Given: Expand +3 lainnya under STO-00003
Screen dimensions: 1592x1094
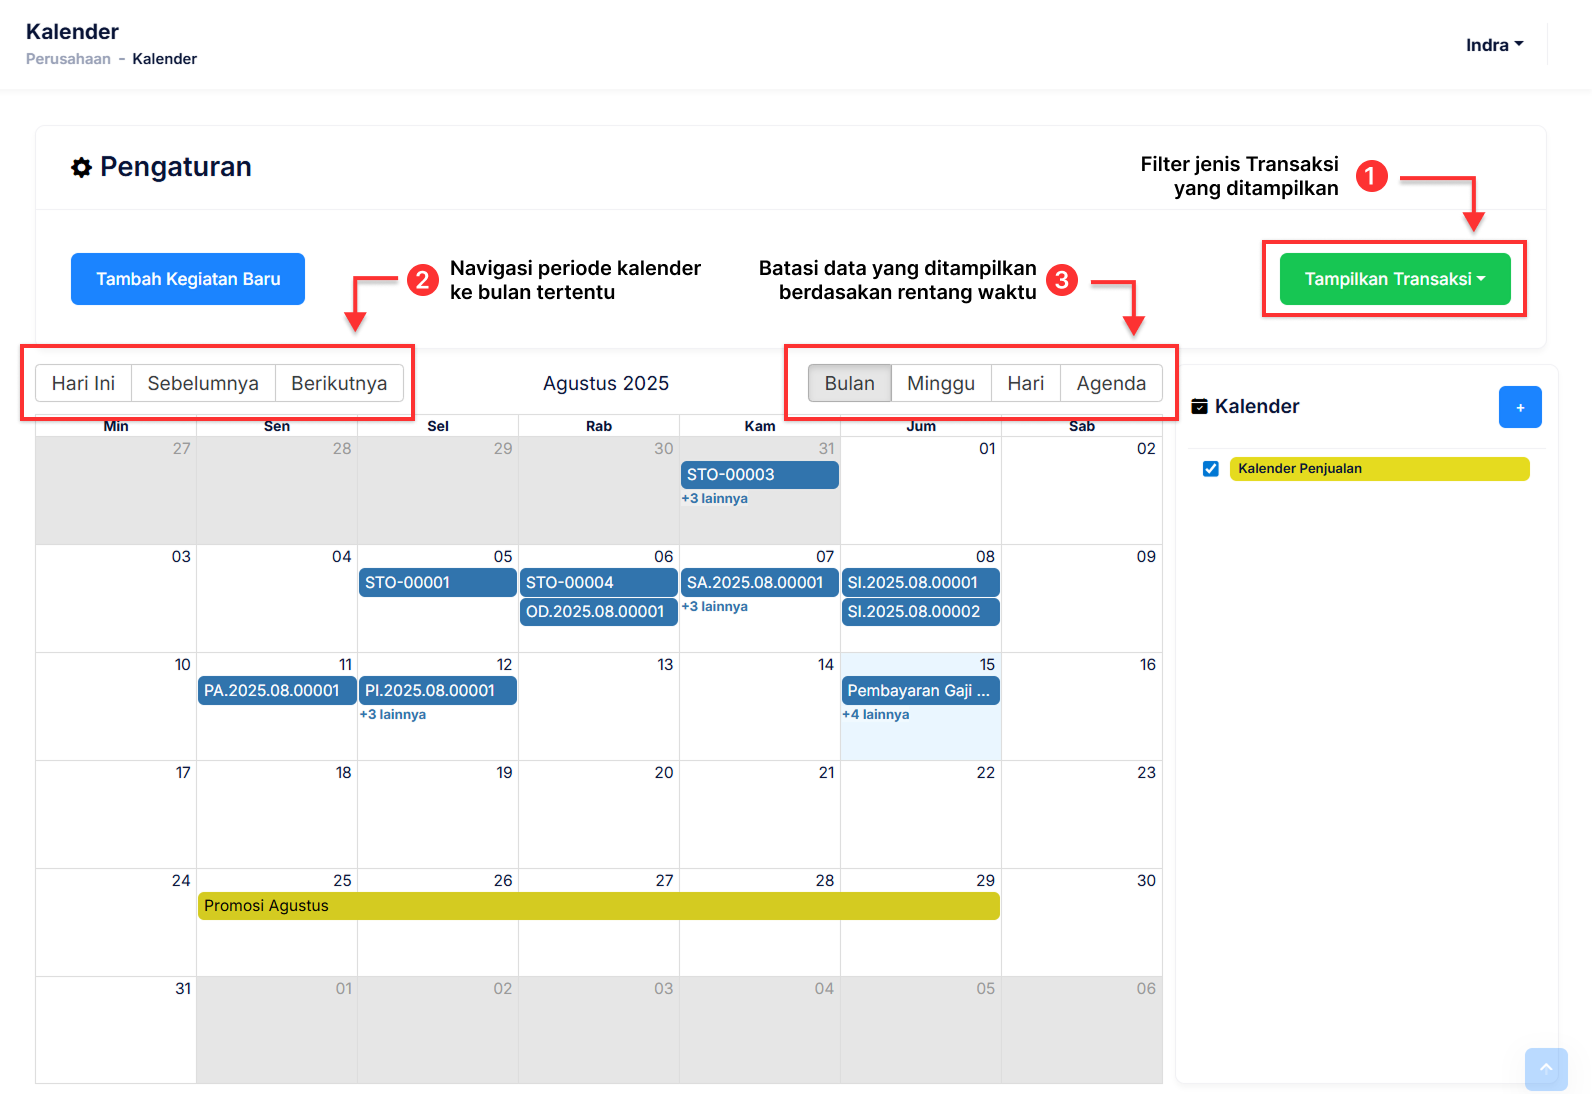Looking at the screenshot, I should [715, 499].
